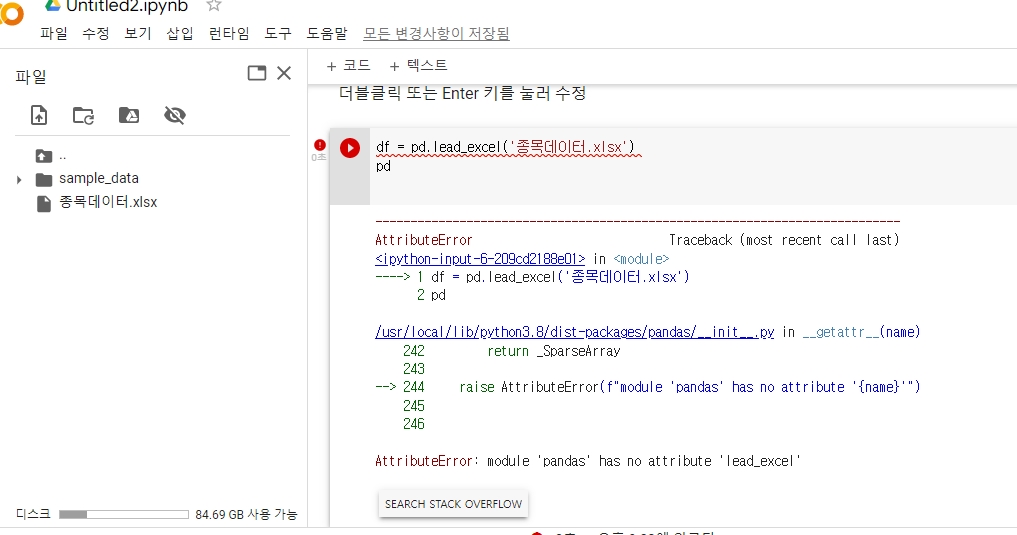The width and height of the screenshot is (1017, 535).
Task: Open the 수정 menu
Action: [96, 33]
